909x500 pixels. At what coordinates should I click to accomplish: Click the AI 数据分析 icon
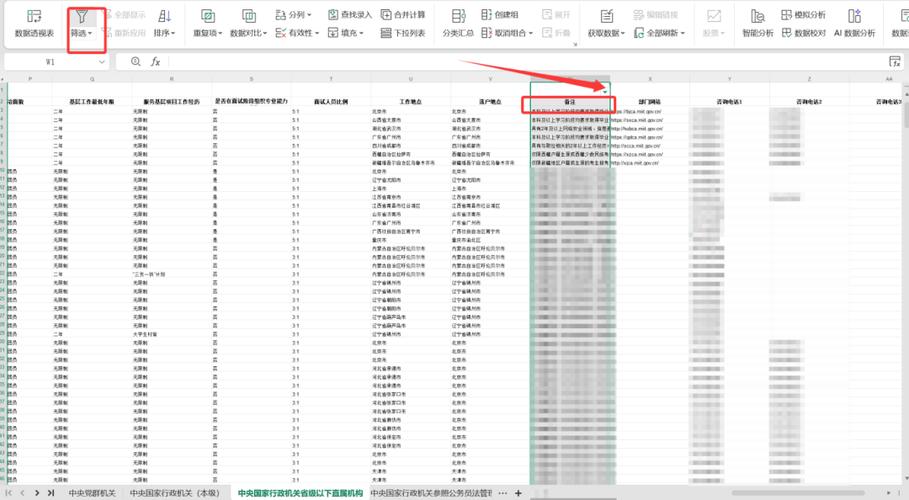point(855,16)
